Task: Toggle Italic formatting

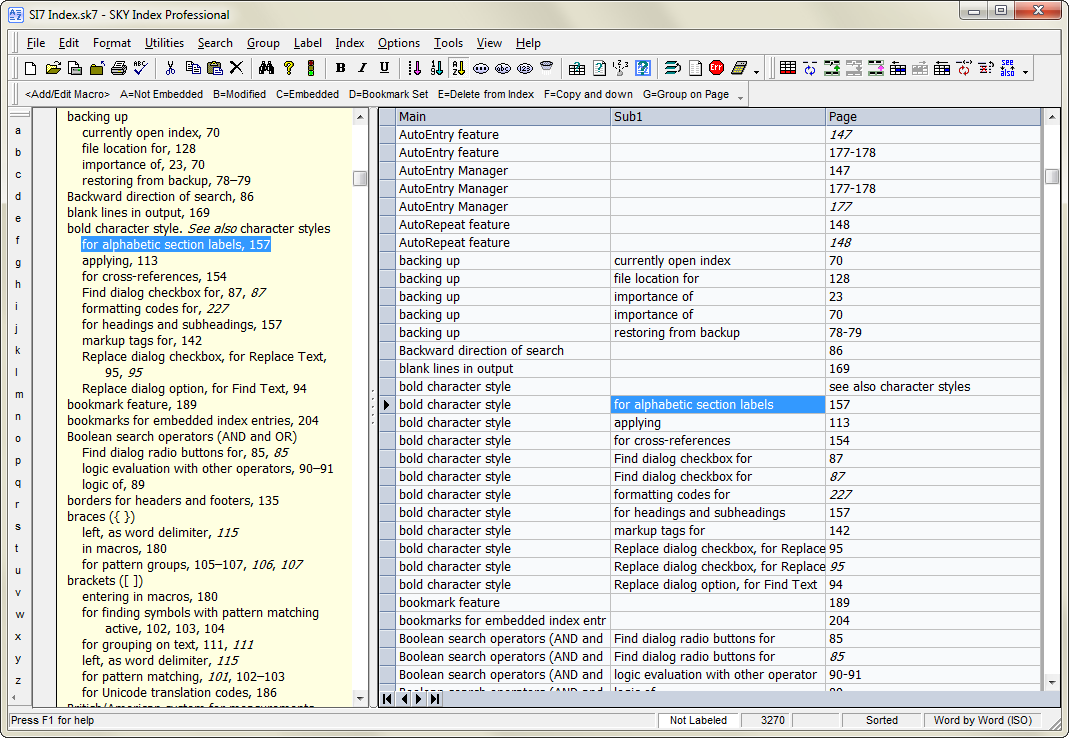Action: (x=363, y=68)
